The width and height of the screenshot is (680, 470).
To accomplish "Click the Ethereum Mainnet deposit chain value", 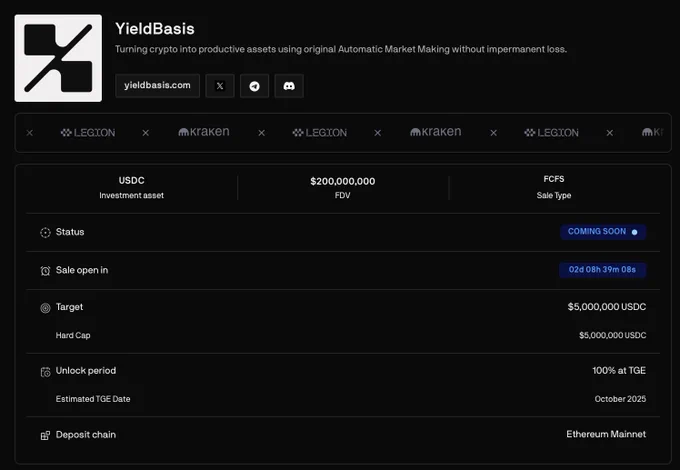I will pyautogui.click(x=606, y=434).
